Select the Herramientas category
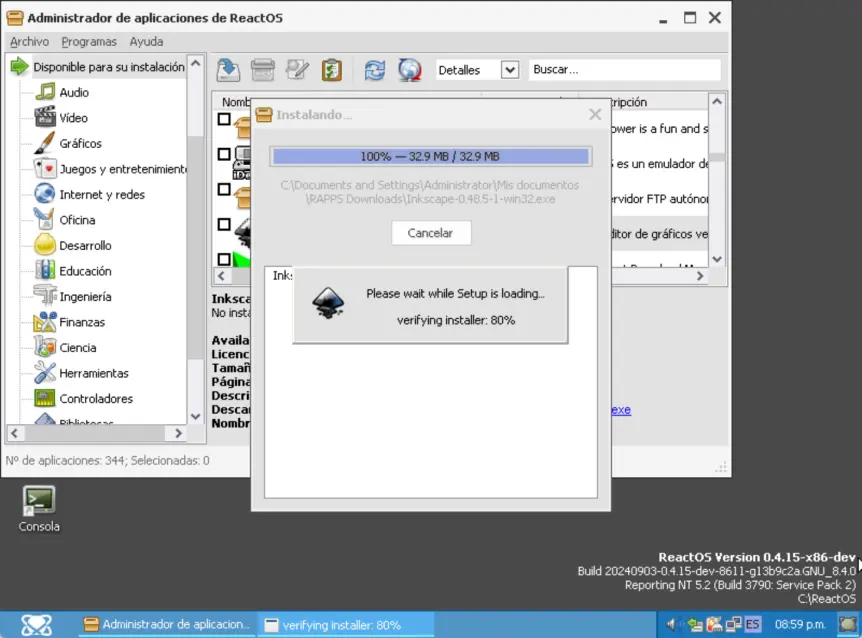The image size is (862, 638). (x=93, y=373)
